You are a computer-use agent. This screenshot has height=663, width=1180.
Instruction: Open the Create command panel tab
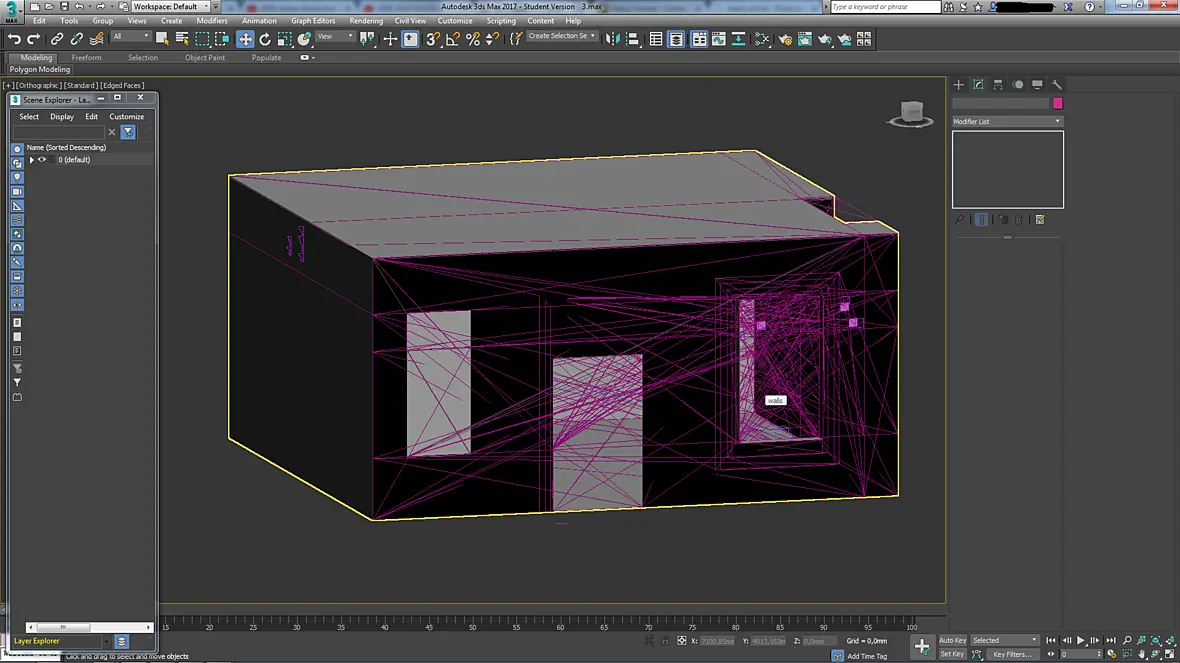pos(959,85)
